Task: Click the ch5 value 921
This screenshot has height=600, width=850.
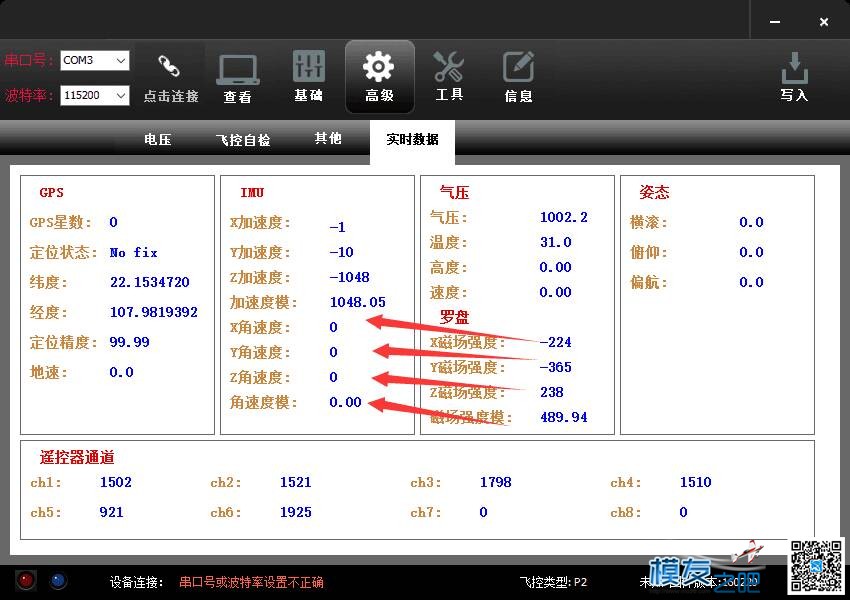Action: 111,512
